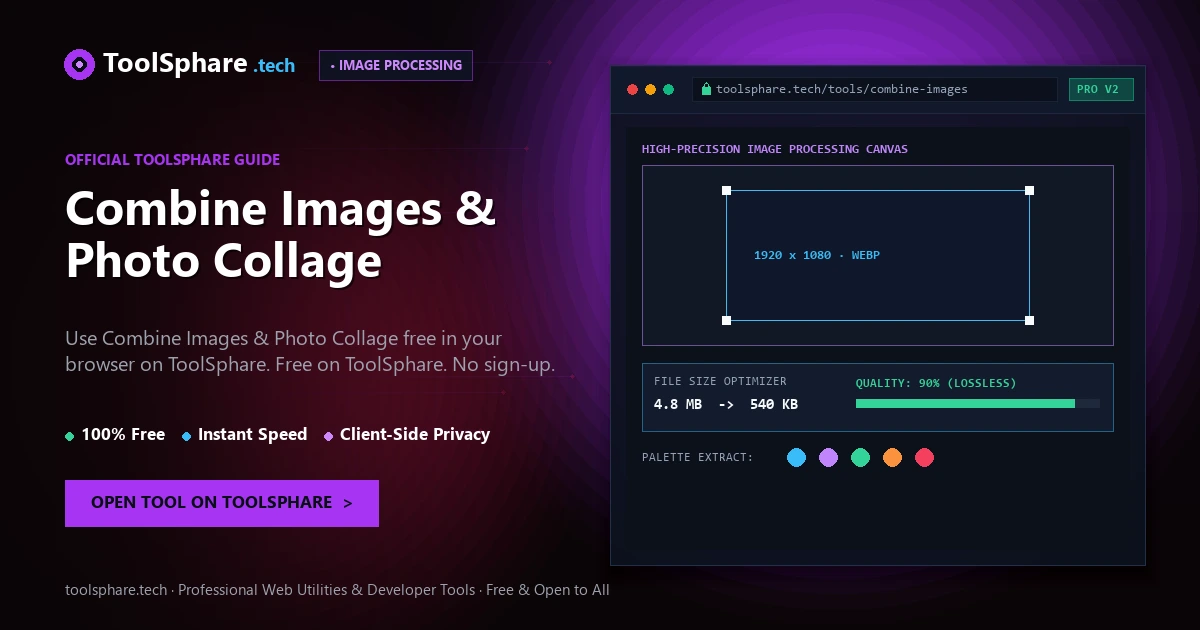Click the yellow window dot in mockup
The width and height of the screenshot is (1200, 630).
pos(650,89)
